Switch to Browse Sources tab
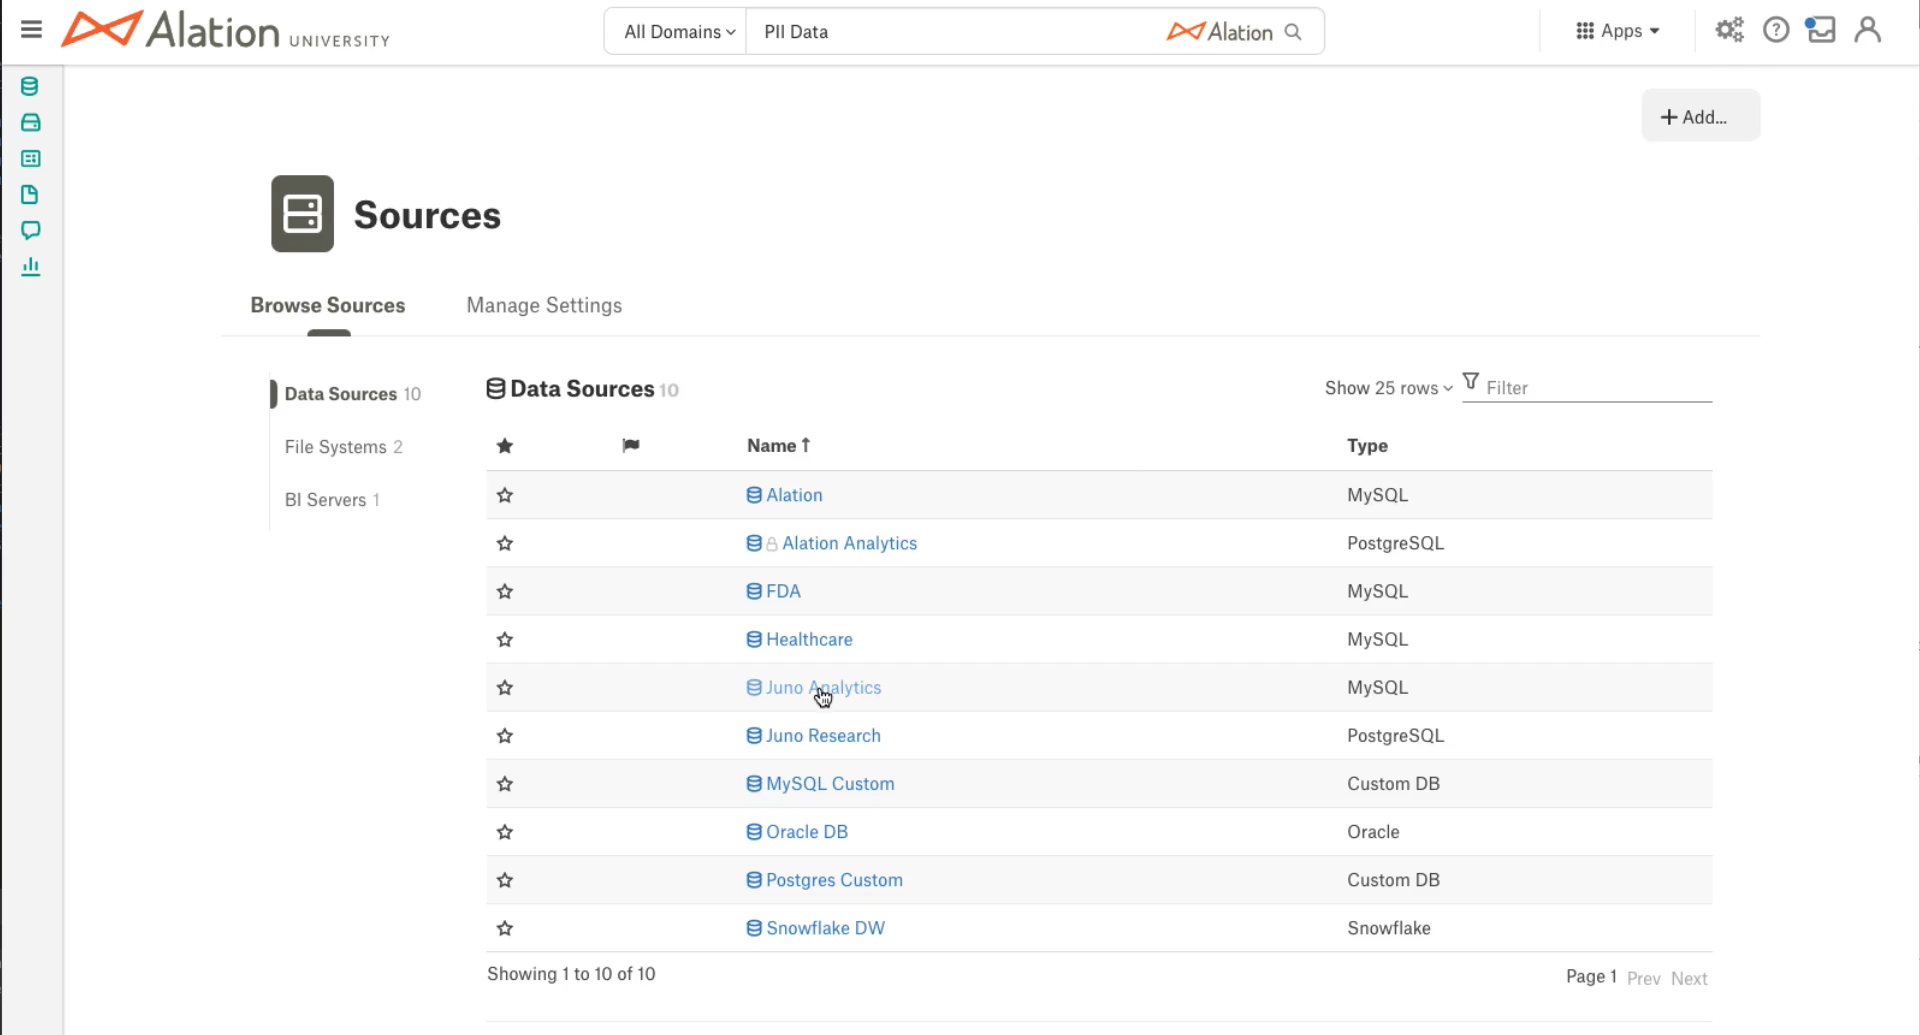The width and height of the screenshot is (1920, 1035). tap(328, 305)
